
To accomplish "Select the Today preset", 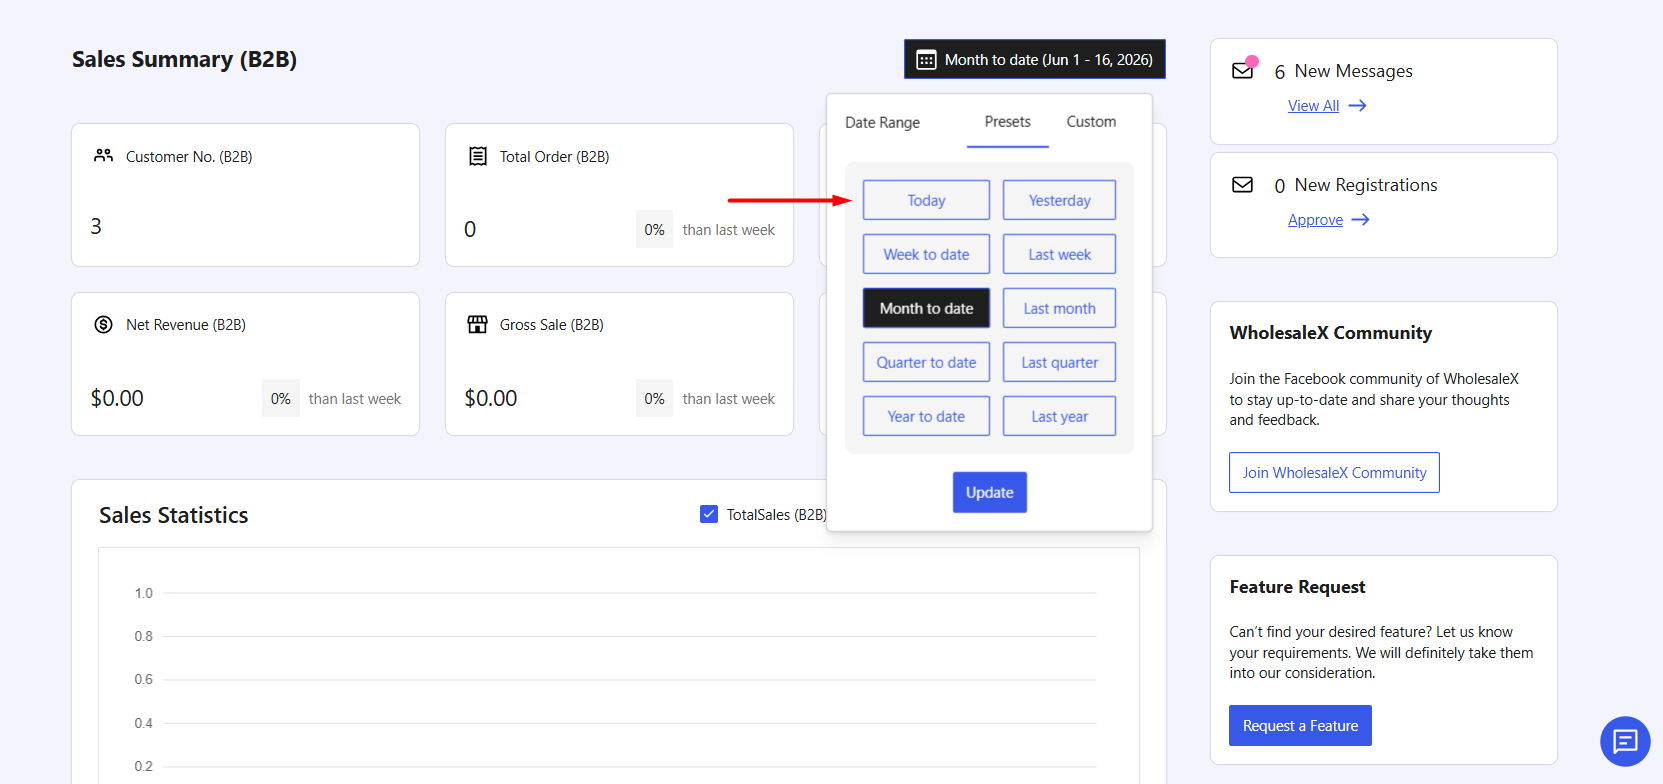I will pos(926,200).
